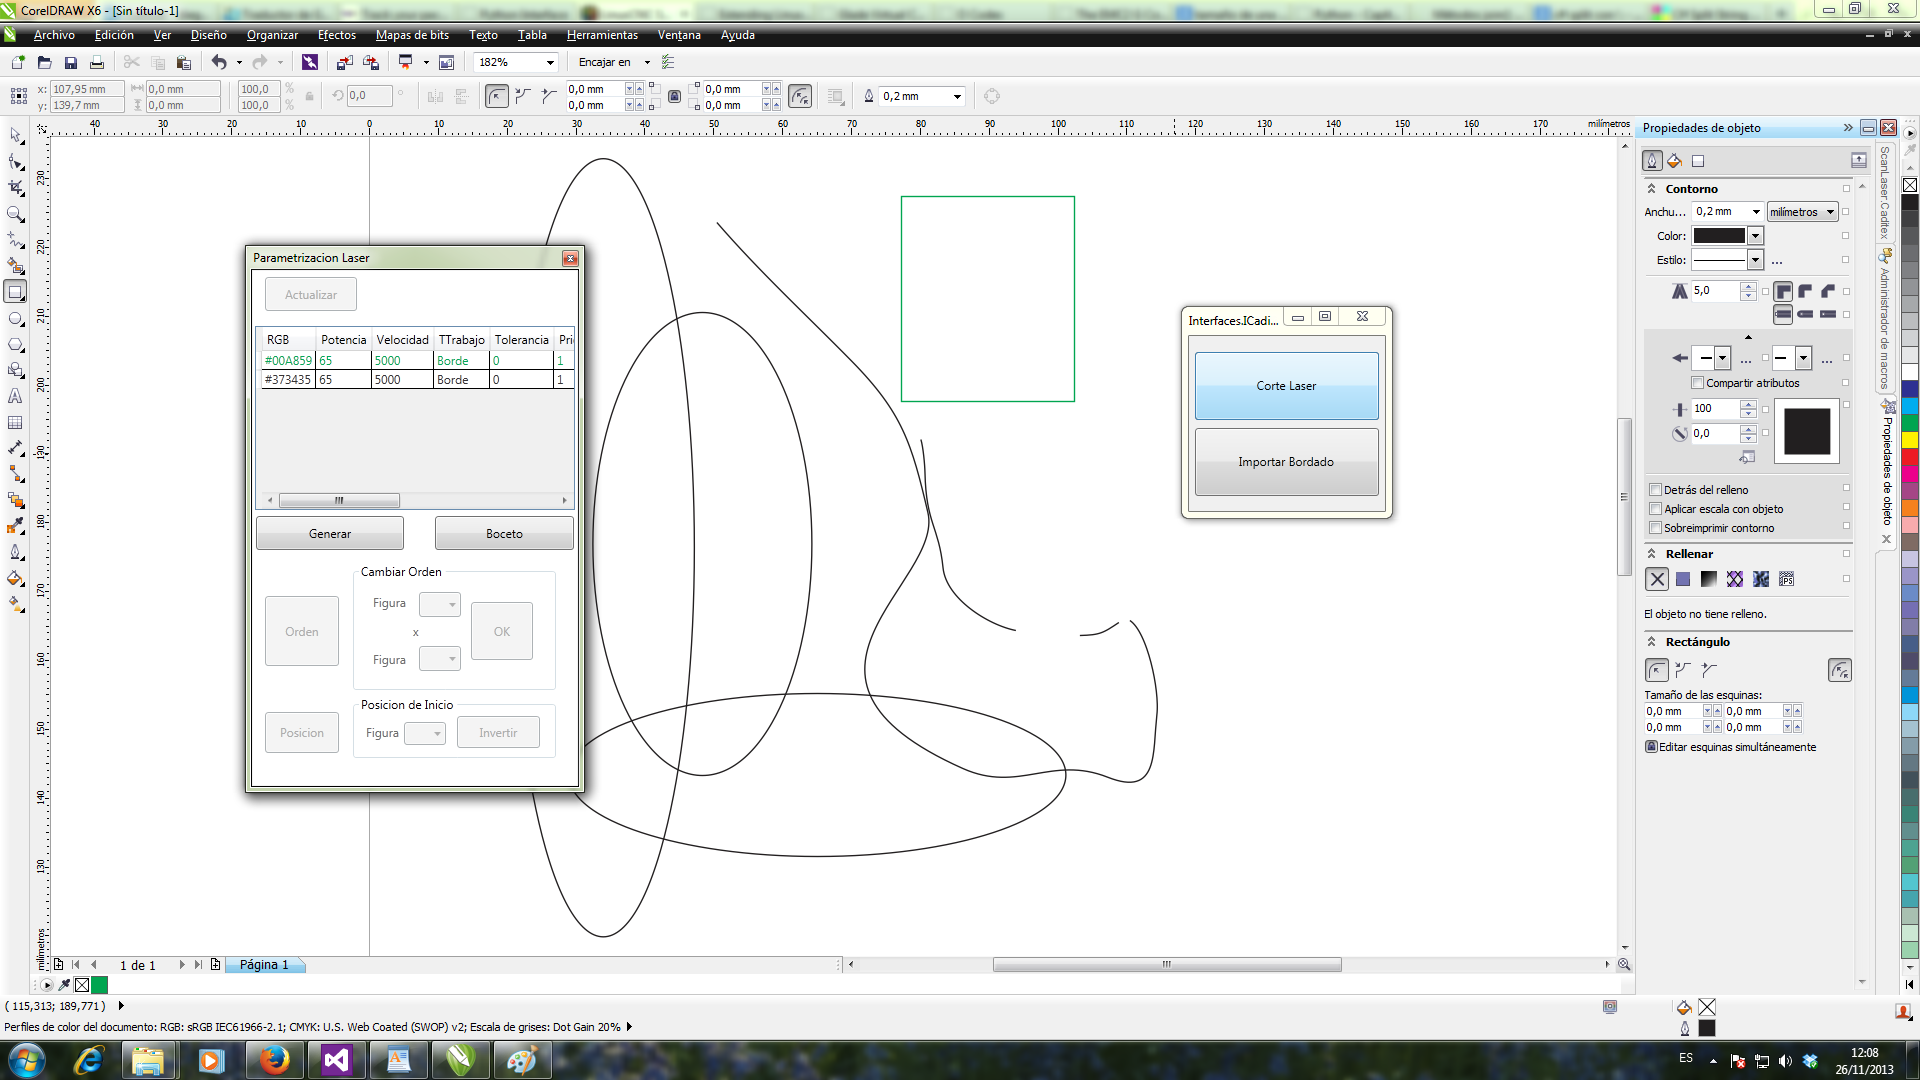Click the Print icon

(97, 62)
